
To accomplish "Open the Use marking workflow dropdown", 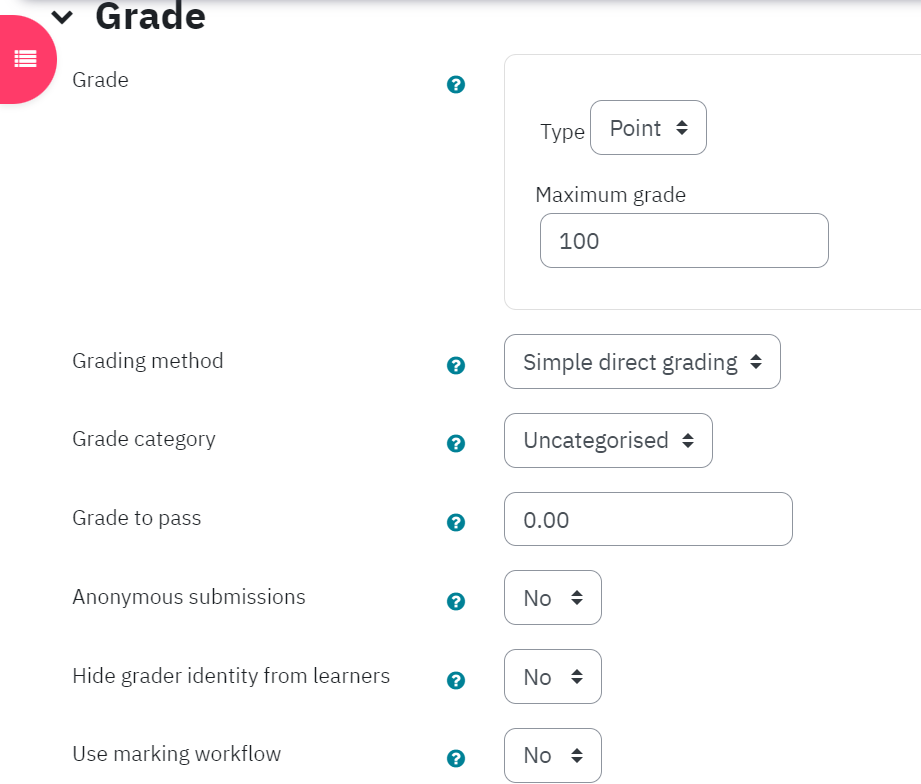I will tap(553, 755).
